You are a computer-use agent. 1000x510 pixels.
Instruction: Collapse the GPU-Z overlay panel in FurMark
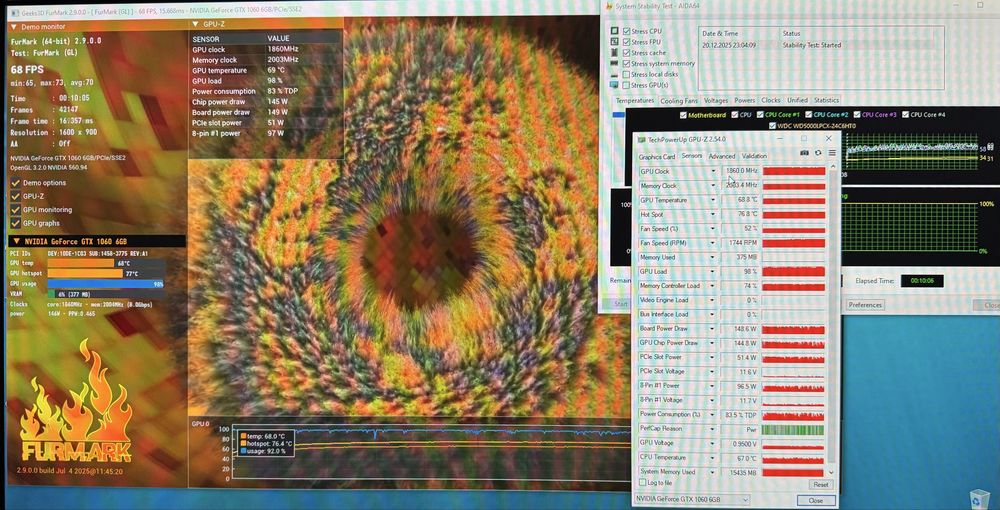tap(195, 24)
